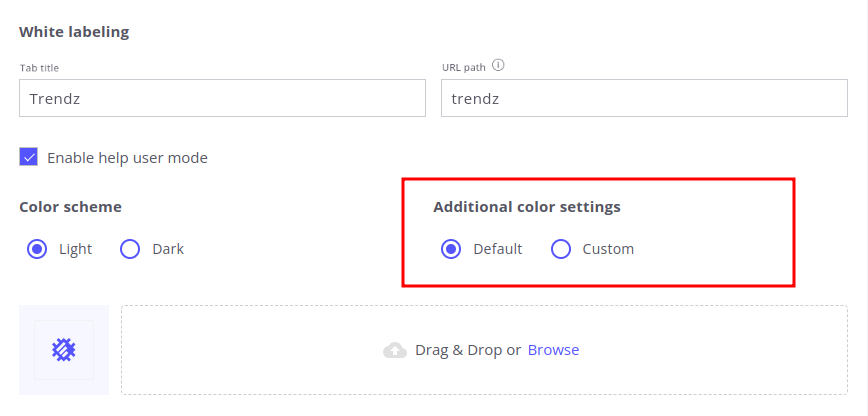Screen dimensions: 868x416
Task: Choose Custom additional color settings radio button
Action: (561, 249)
